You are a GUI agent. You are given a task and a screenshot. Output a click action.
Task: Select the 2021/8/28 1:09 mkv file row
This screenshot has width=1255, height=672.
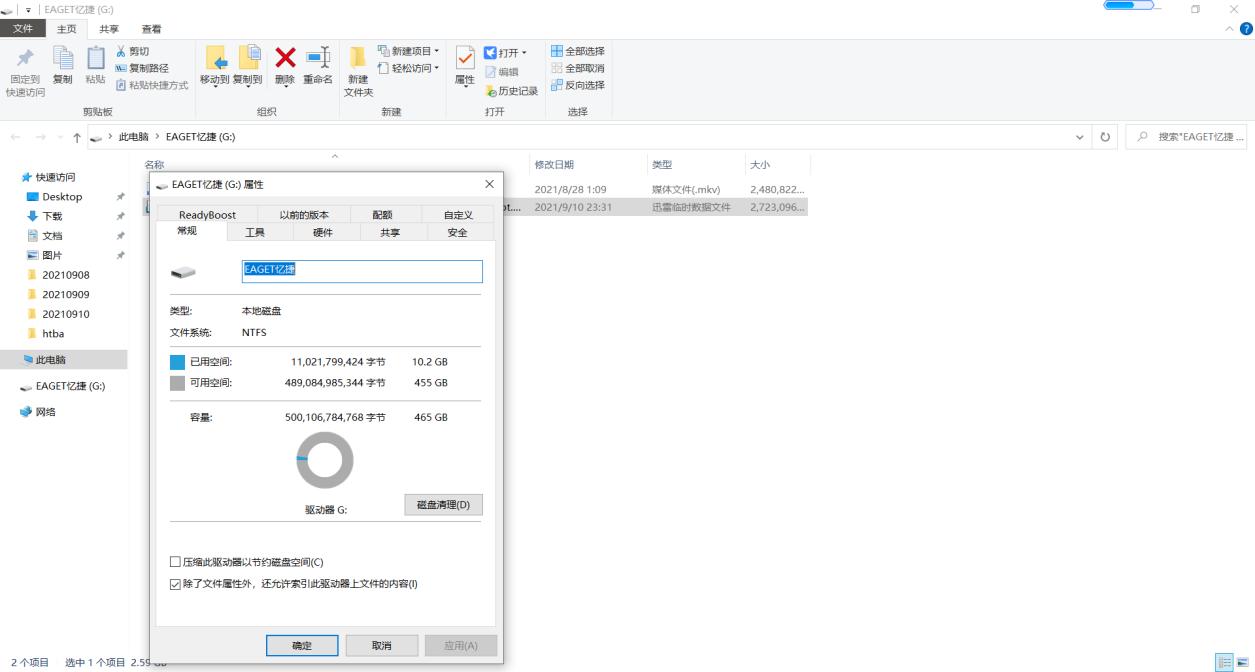pyautogui.click(x=477, y=189)
